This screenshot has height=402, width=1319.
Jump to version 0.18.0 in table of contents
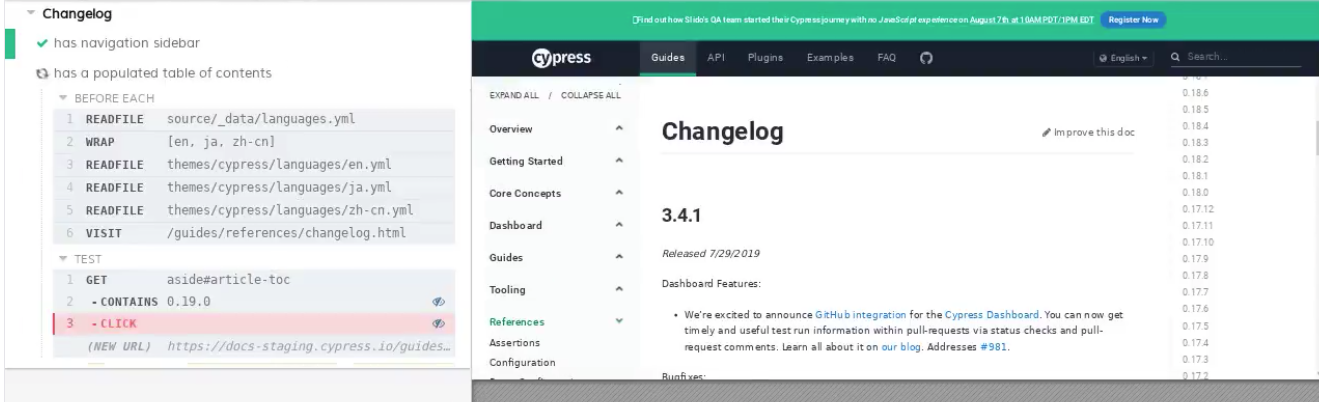pos(1195,192)
